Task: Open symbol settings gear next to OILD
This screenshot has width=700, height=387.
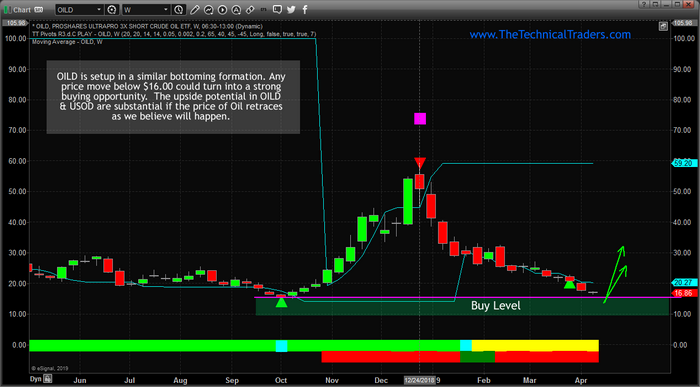Action: [112, 9]
